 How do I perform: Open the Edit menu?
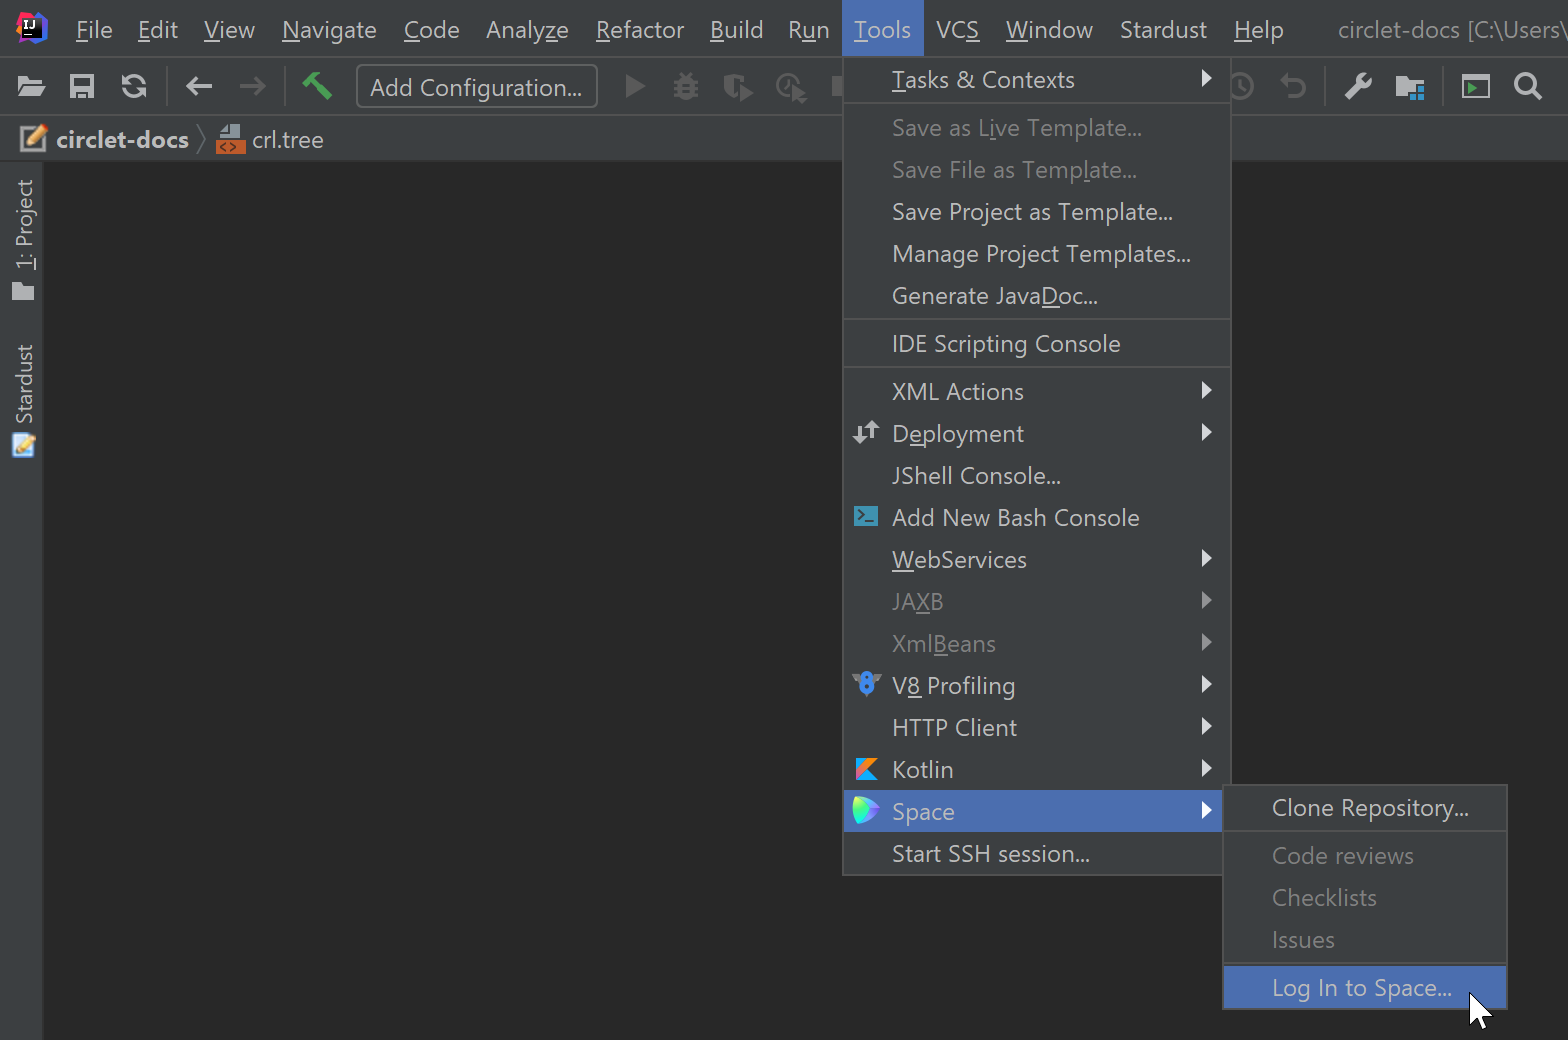click(x=158, y=30)
